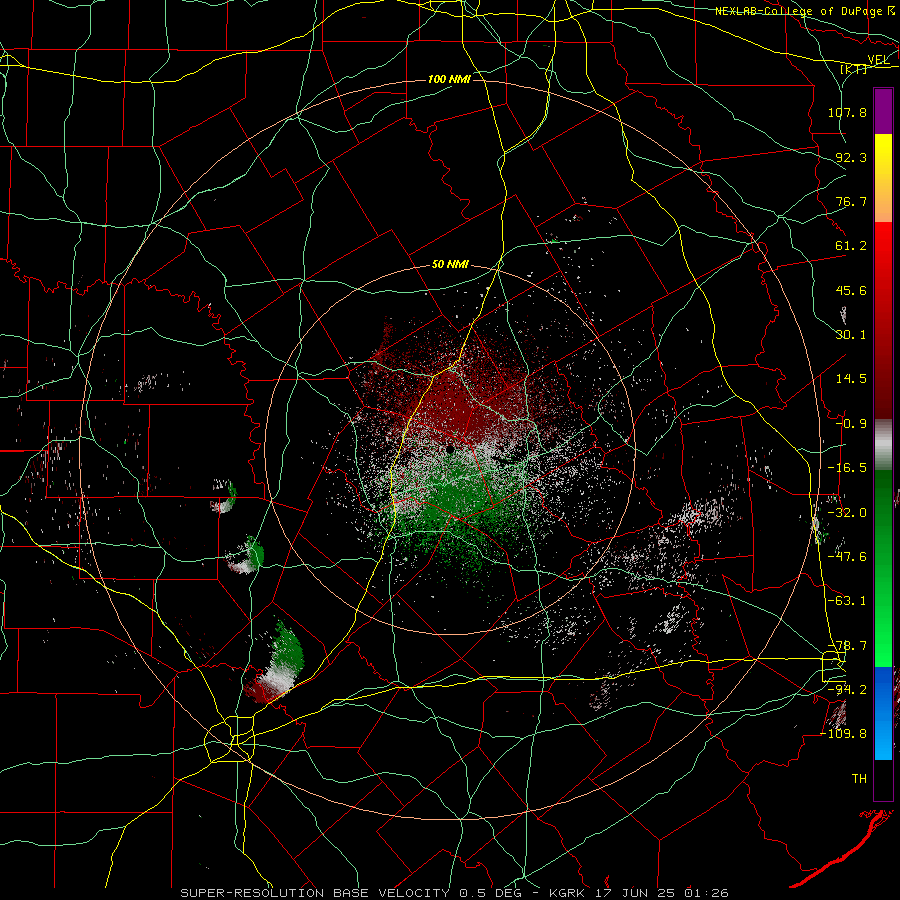This screenshot has width=900, height=900.
Task: Click the purple segment of velocity color bar
Action: pos(883,112)
